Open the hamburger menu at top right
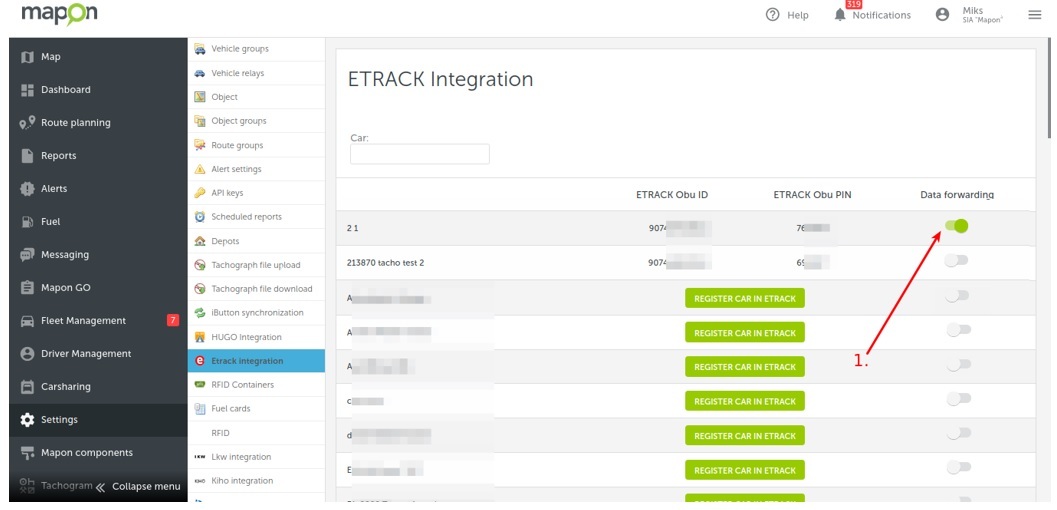Image resolution: width=1057 pixels, height=510 pixels. [1035, 15]
